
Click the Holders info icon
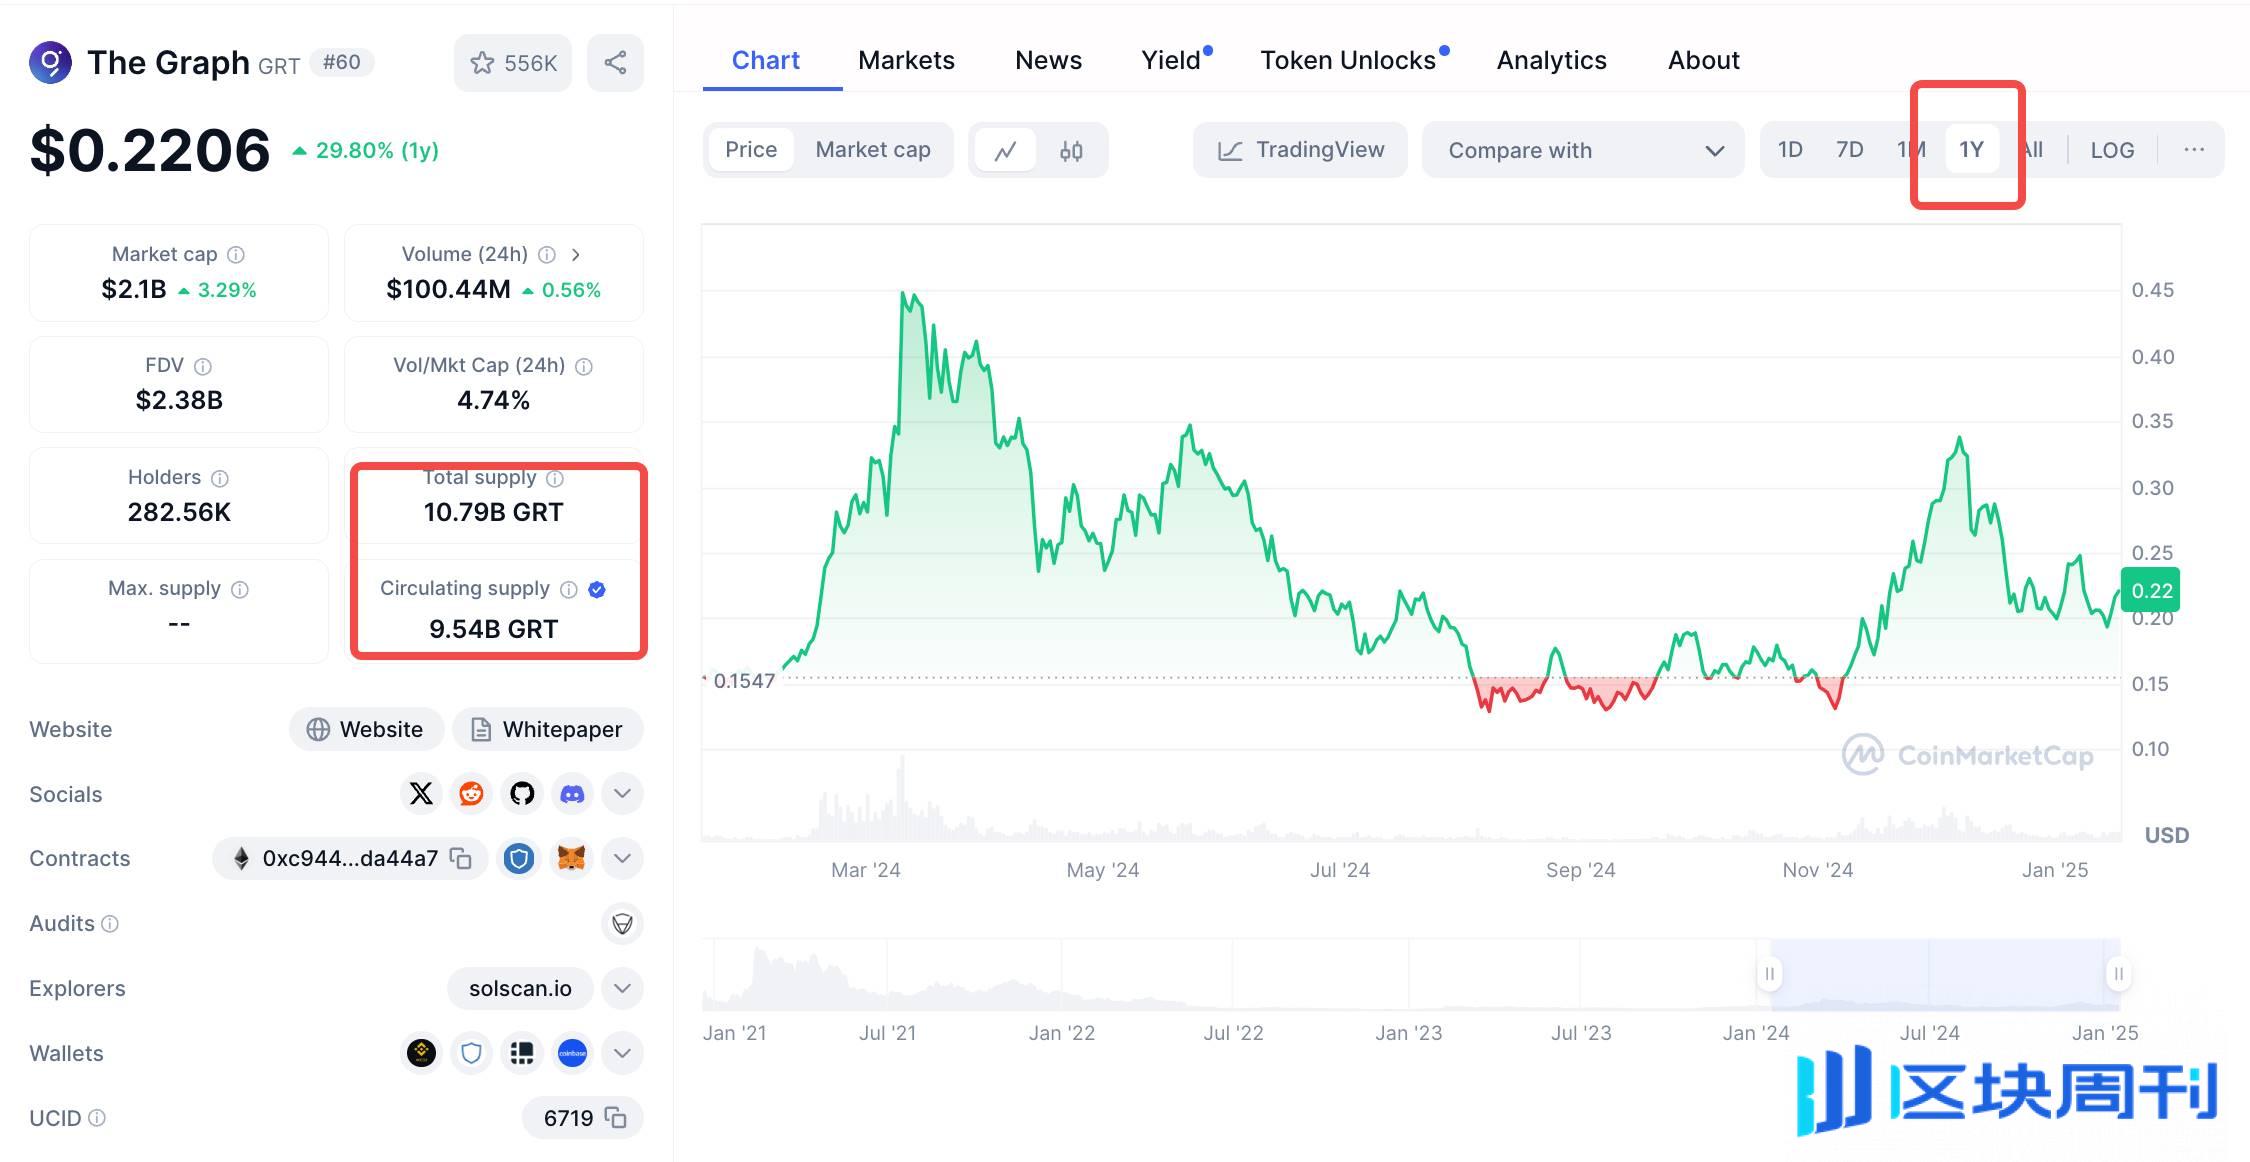coord(220,478)
